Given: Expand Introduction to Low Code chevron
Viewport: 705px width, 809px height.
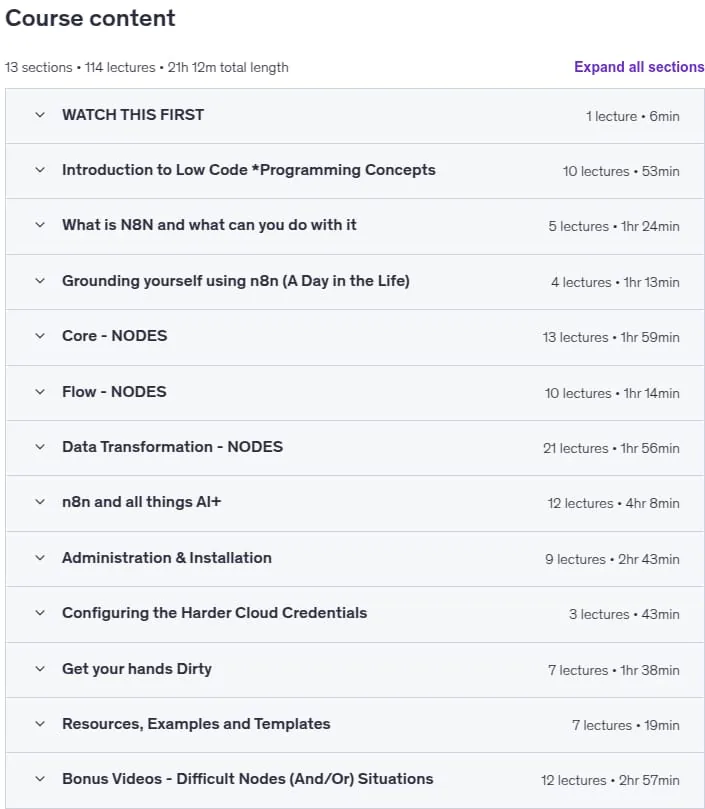Looking at the screenshot, I should point(40,170).
